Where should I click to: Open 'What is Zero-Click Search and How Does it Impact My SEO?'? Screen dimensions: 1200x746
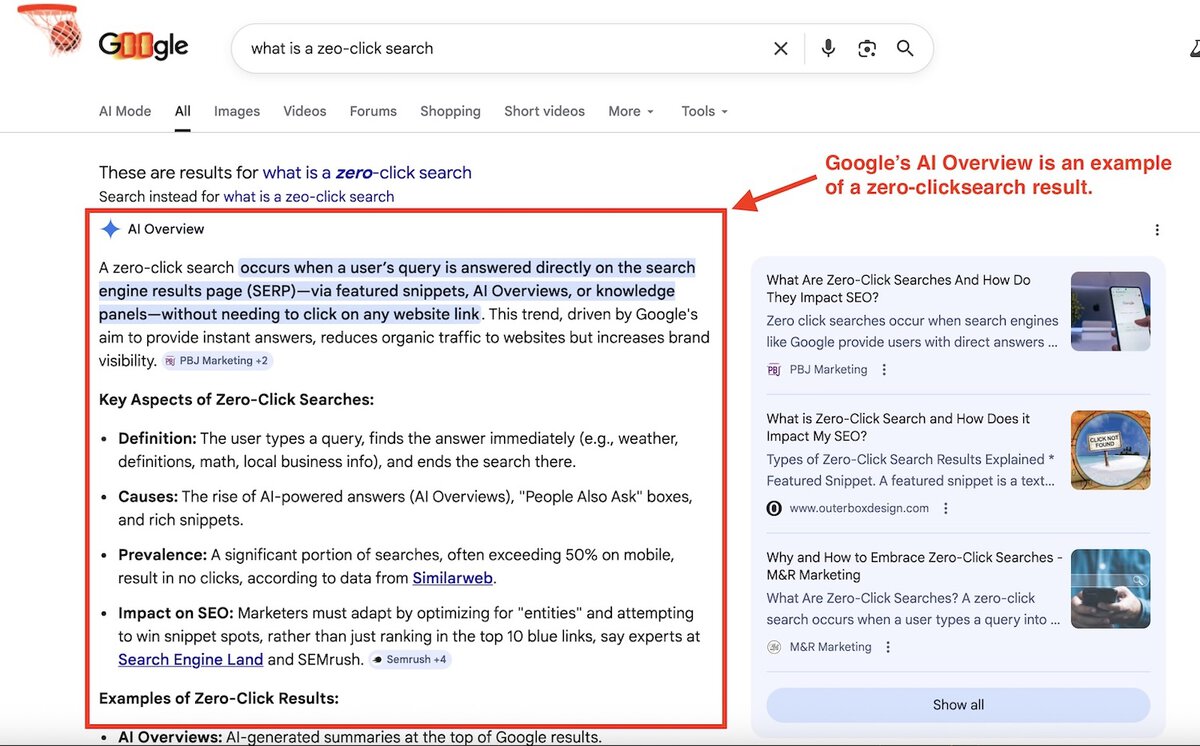tap(899, 427)
